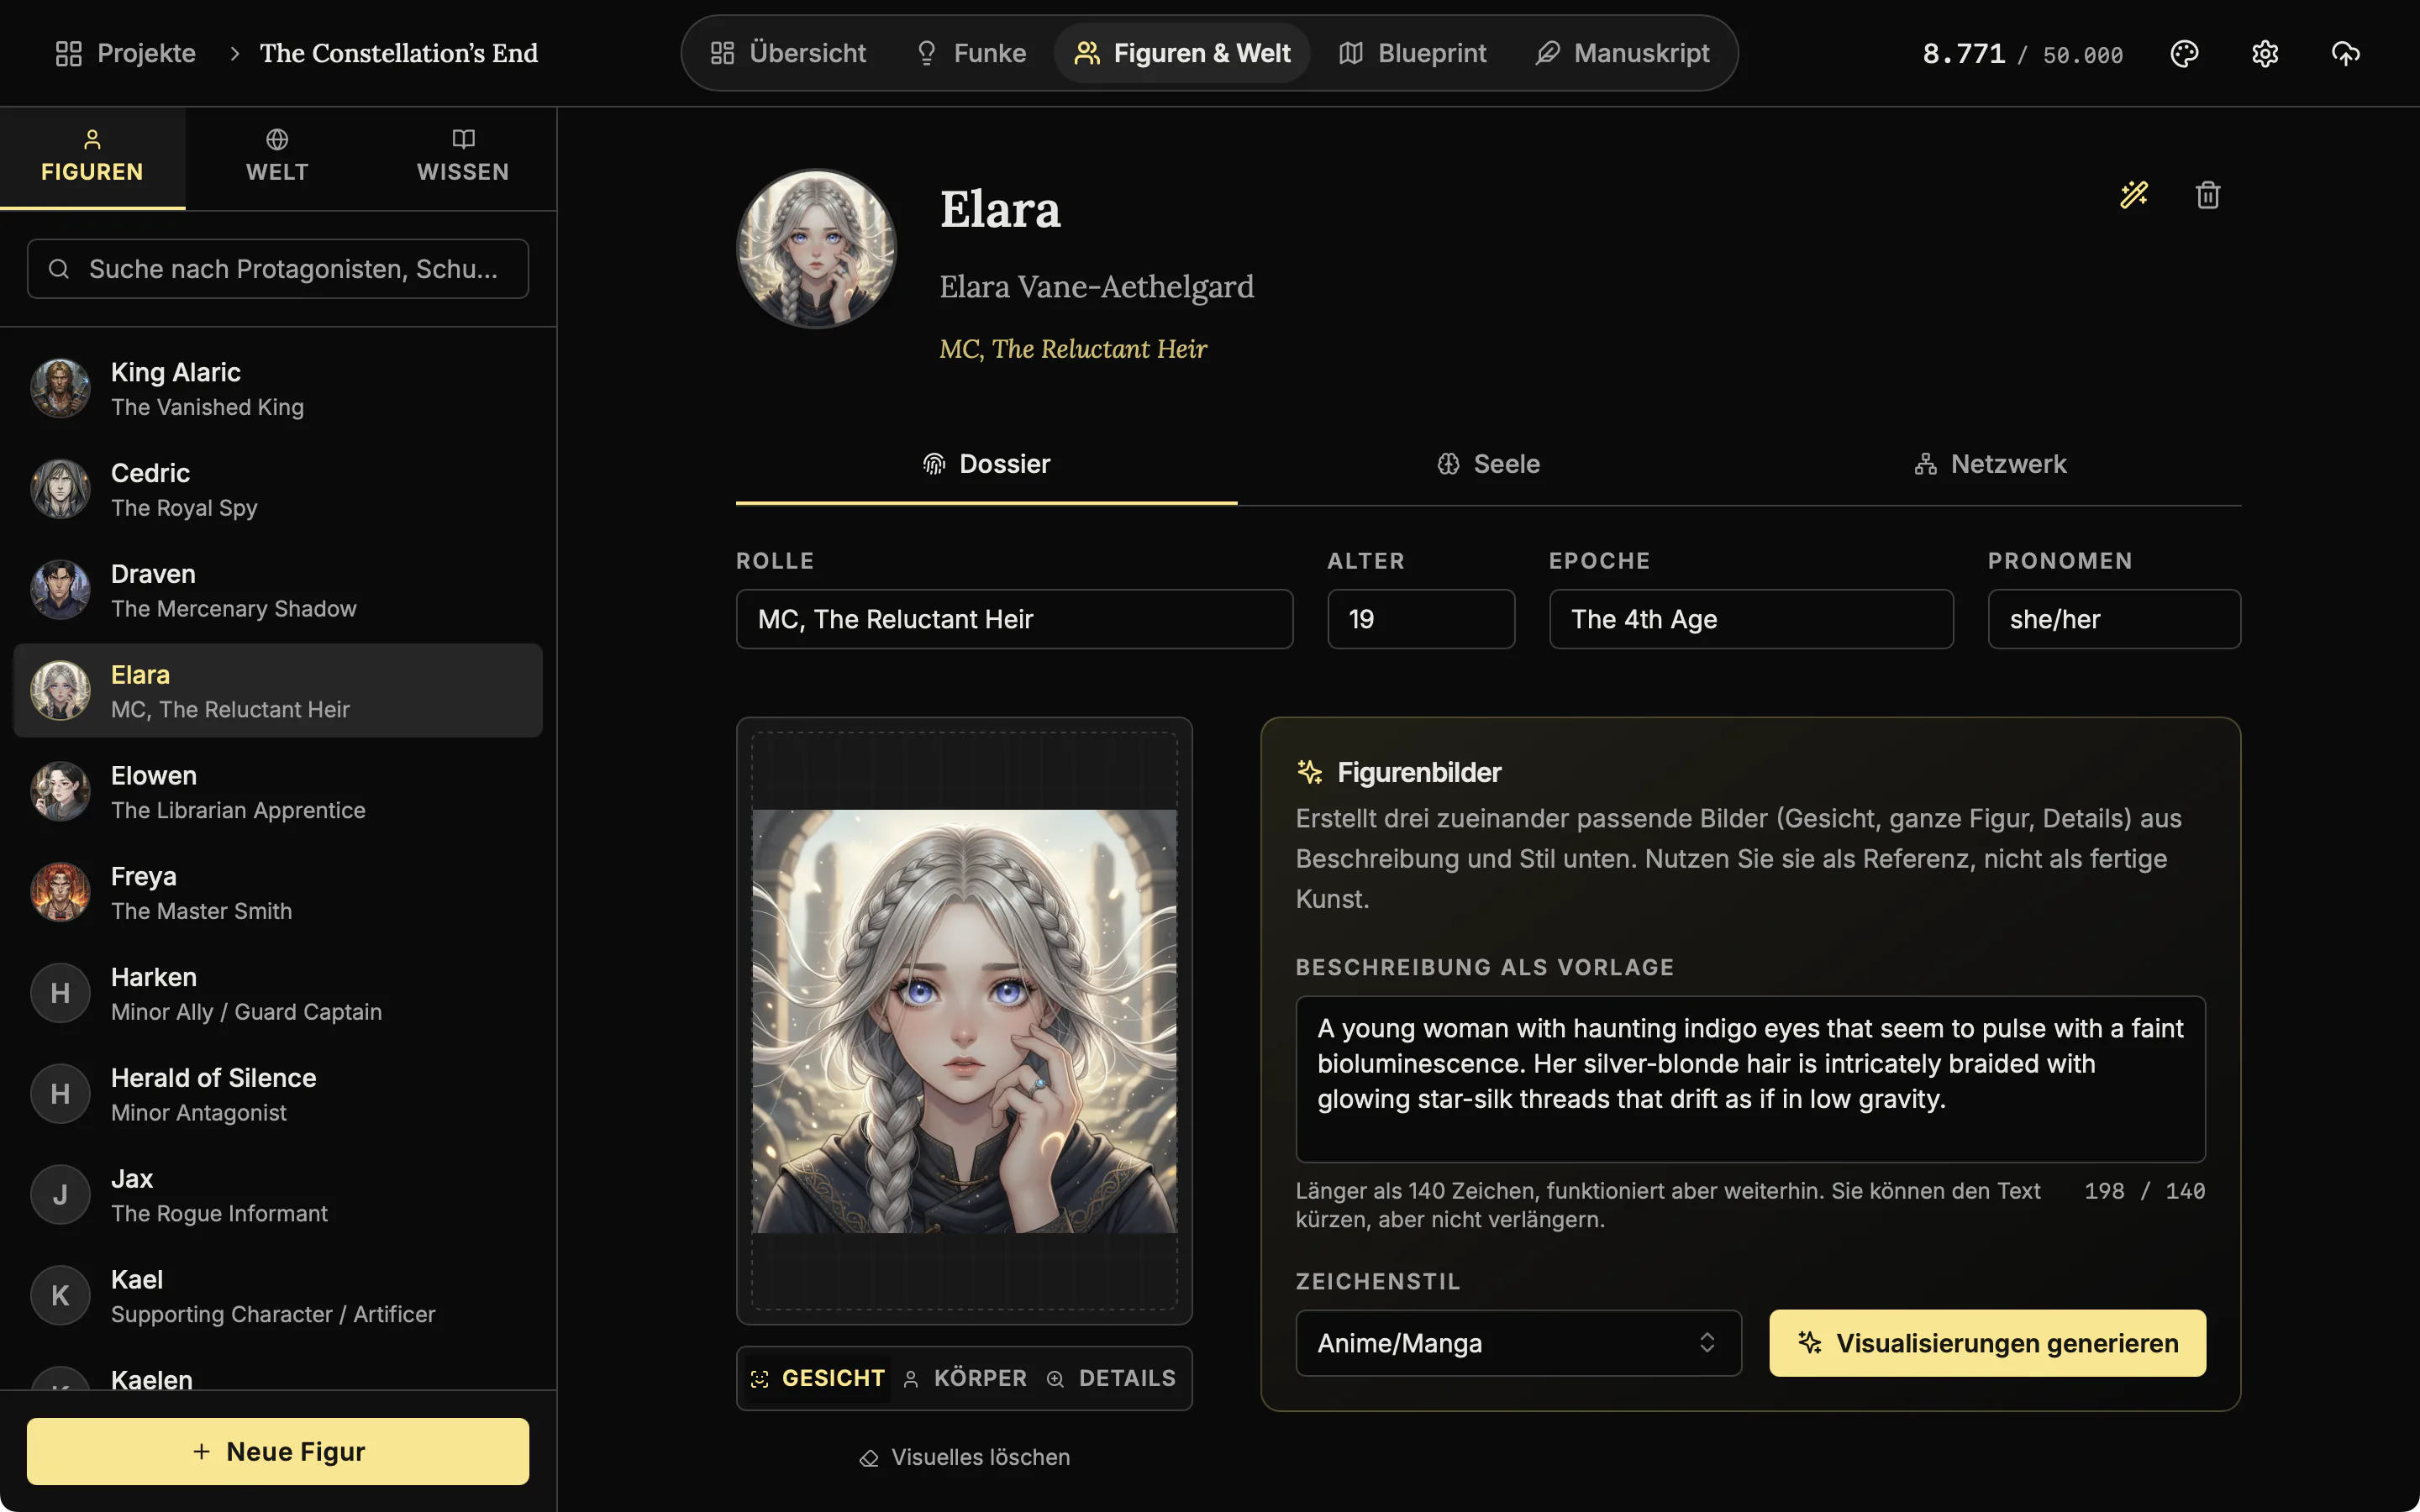Switch to the Welt sidebar tab
2420x1512 pixels.
[277, 158]
